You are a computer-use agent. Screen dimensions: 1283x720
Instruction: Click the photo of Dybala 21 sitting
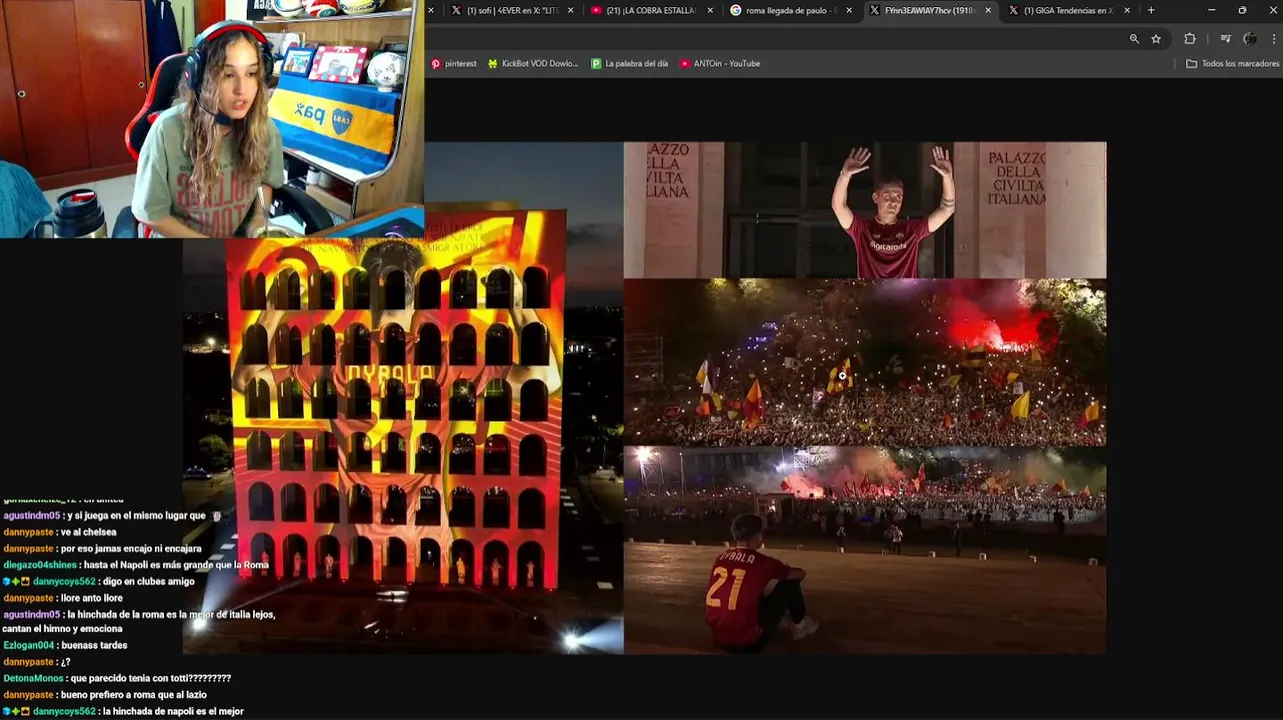pyautogui.click(x=865, y=550)
